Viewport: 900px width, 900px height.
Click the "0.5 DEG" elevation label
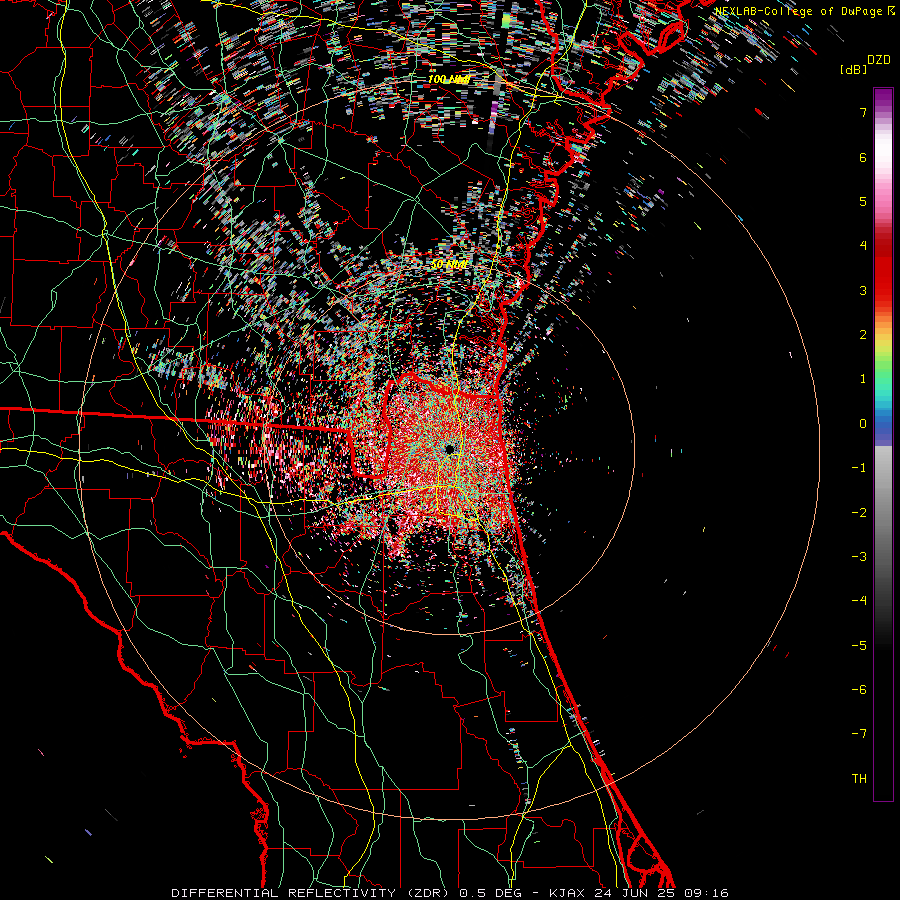490,893
